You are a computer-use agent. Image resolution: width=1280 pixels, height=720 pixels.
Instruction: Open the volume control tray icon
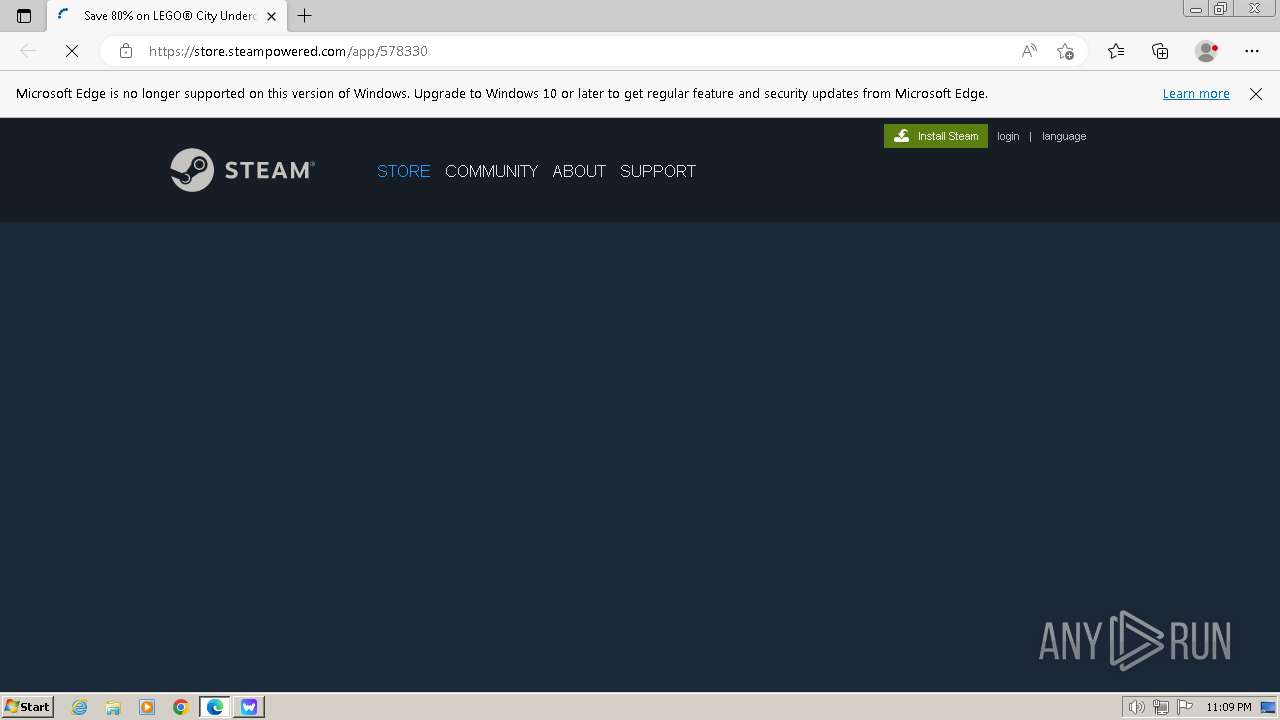[1136, 707]
